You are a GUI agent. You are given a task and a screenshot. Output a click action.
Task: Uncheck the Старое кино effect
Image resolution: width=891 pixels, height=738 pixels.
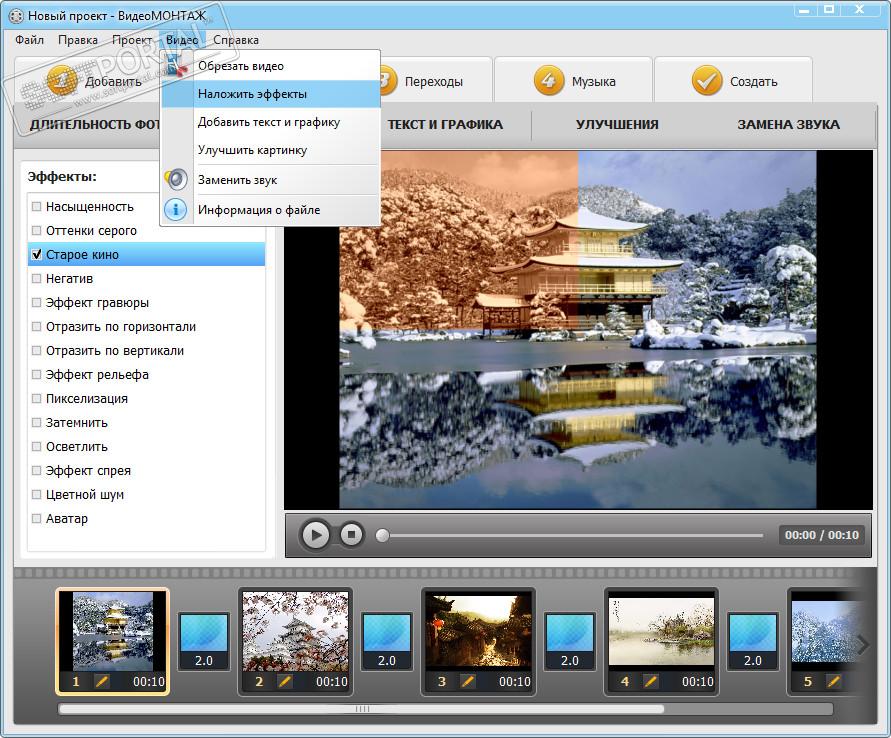(x=37, y=255)
